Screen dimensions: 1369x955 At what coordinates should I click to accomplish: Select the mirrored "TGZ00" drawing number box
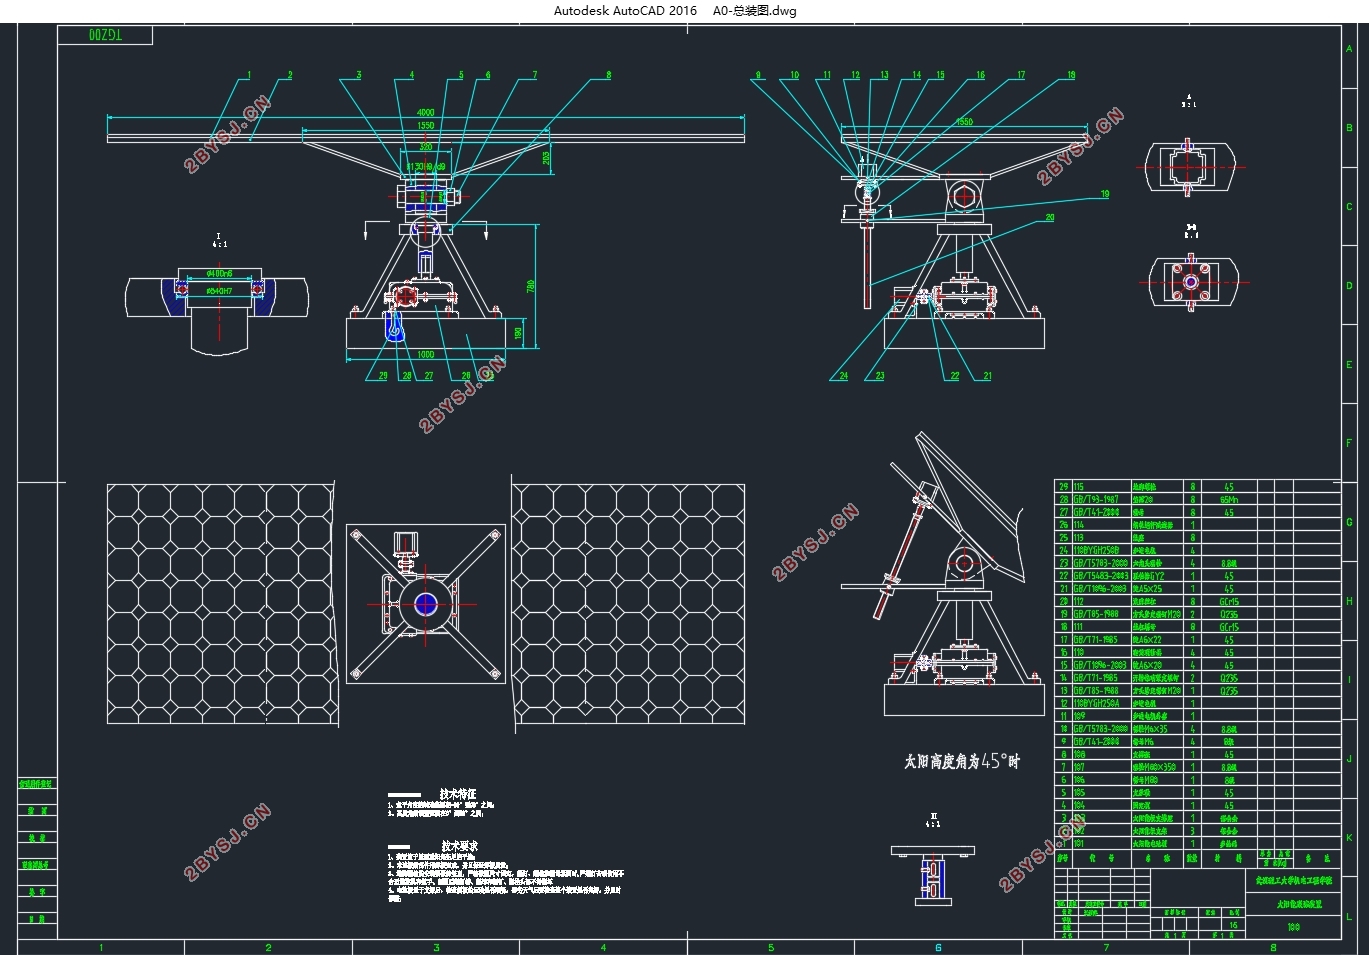point(105,35)
